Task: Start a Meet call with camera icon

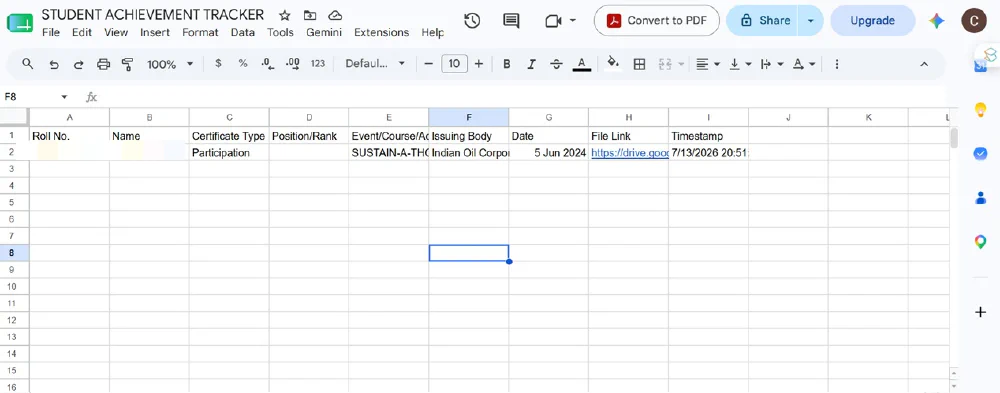Action: pos(552,21)
